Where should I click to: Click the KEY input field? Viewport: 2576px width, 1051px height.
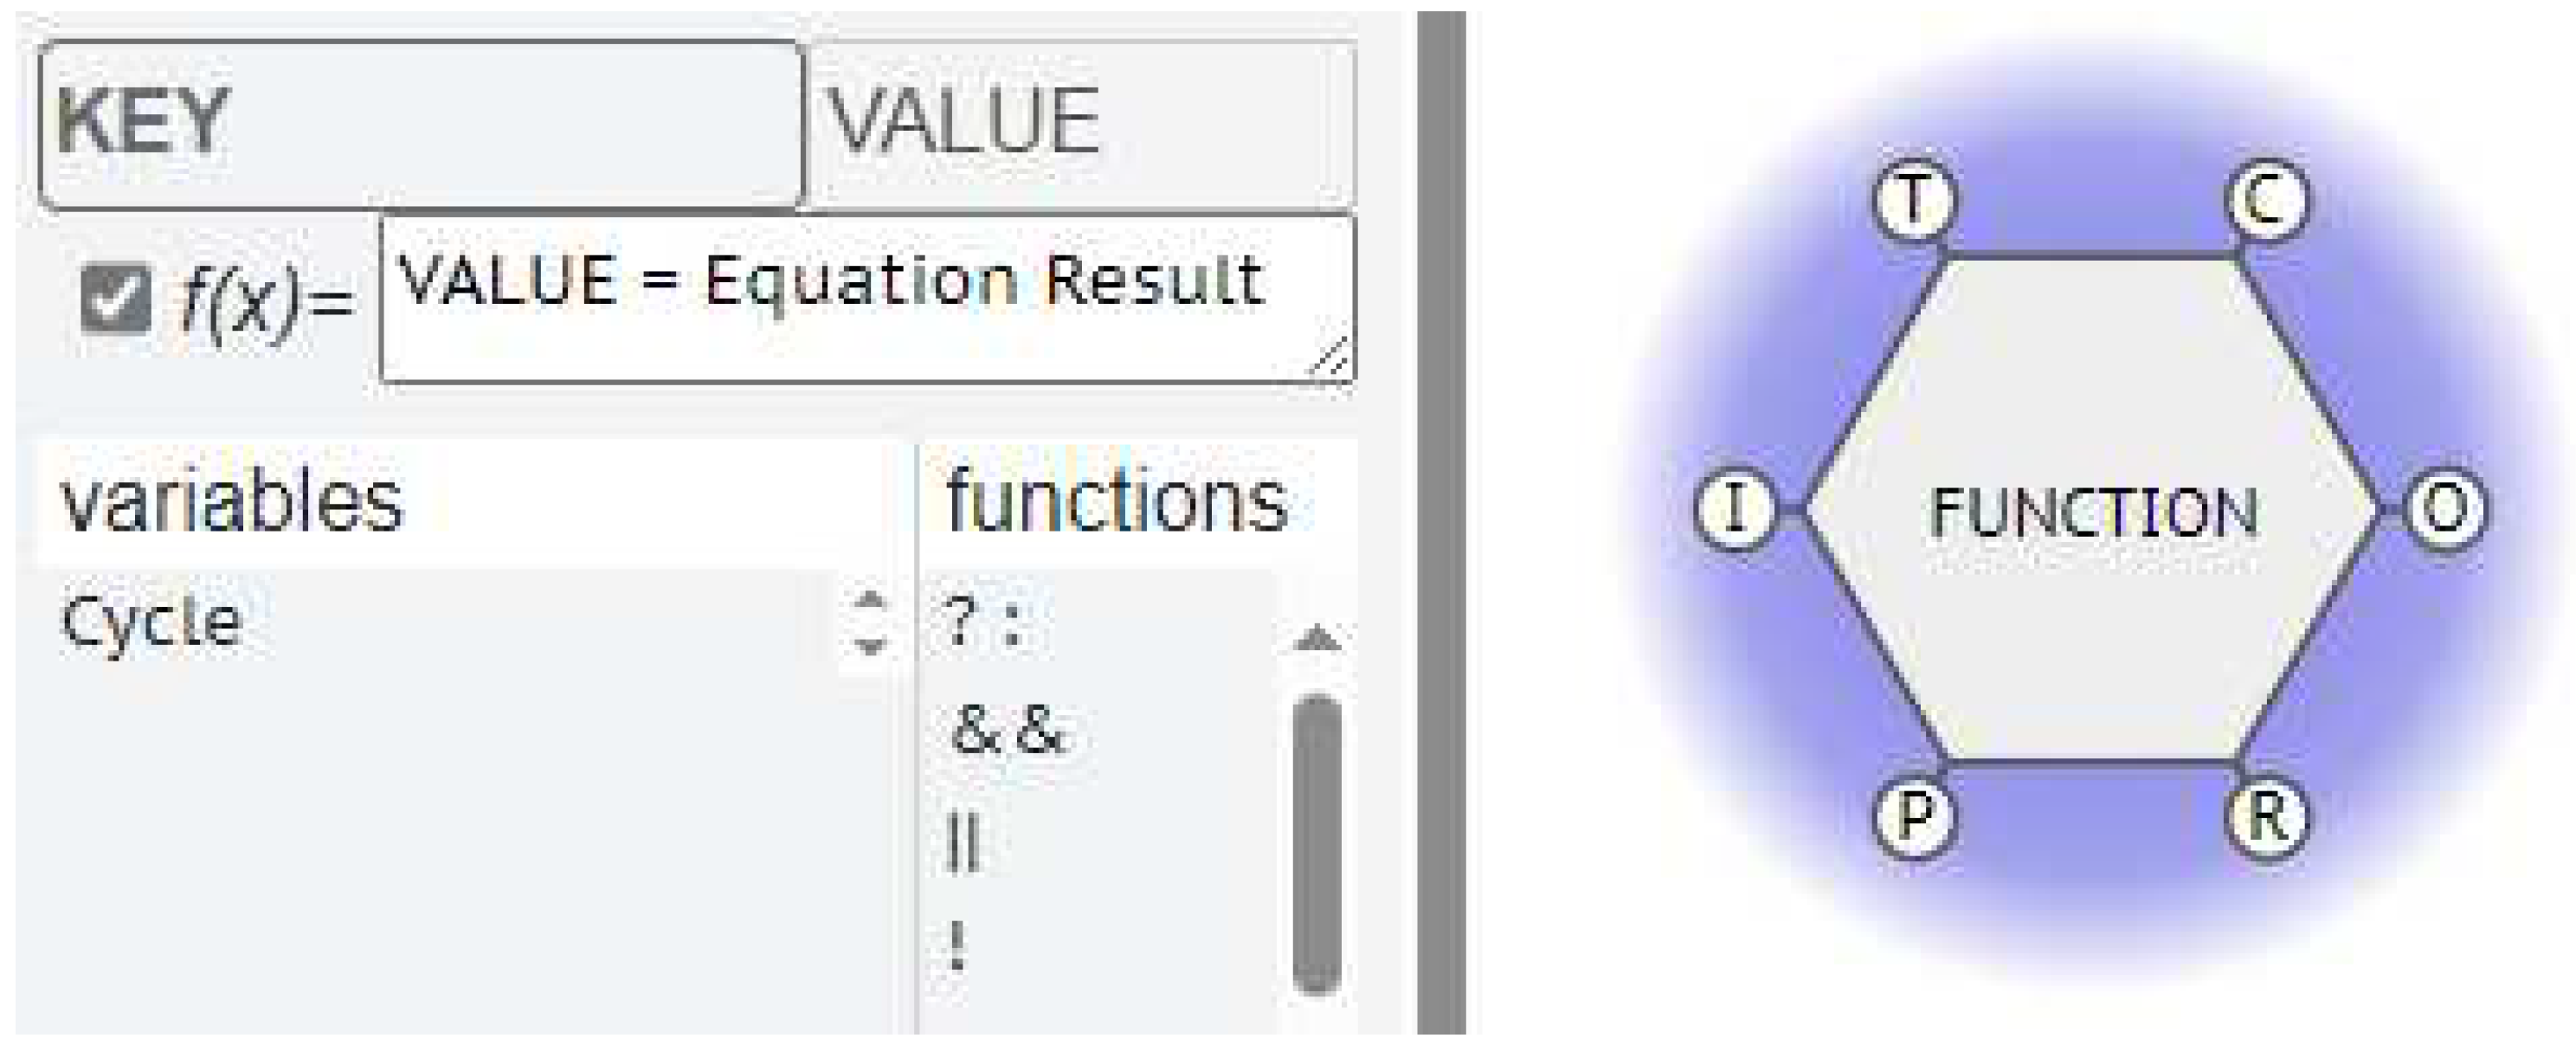tap(420, 124)
